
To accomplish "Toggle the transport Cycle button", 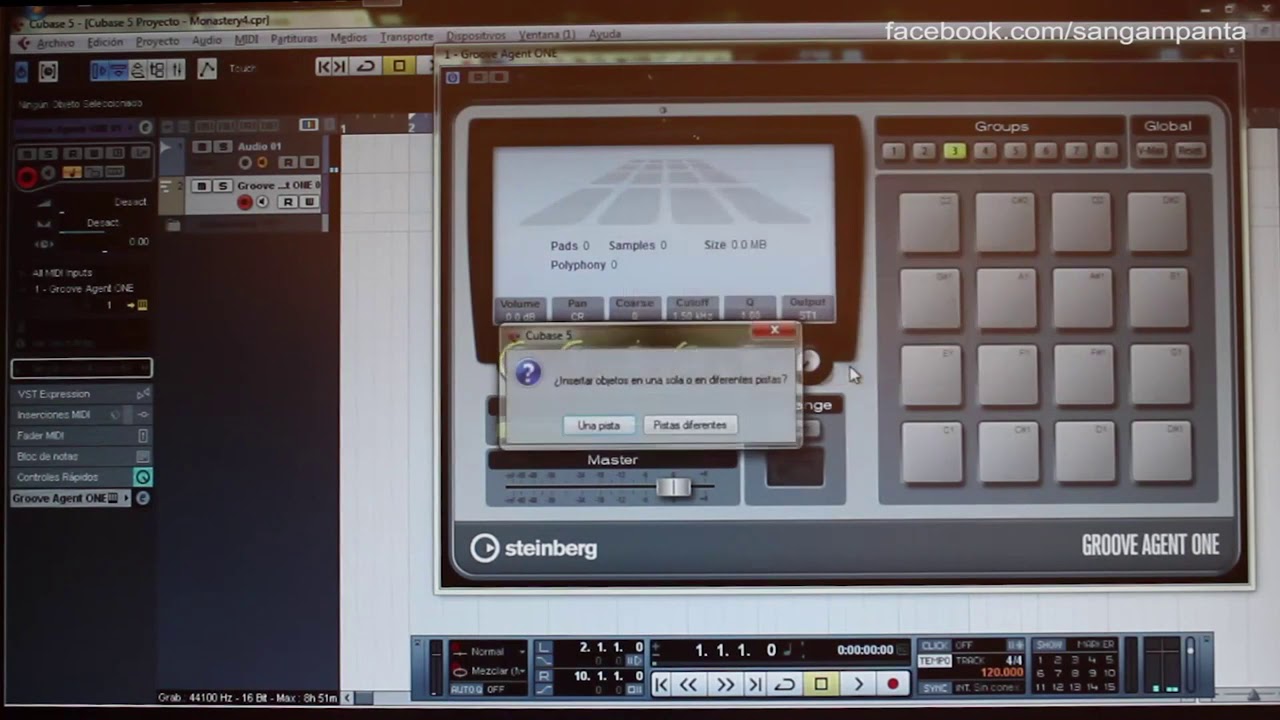I will coord(785,684).
